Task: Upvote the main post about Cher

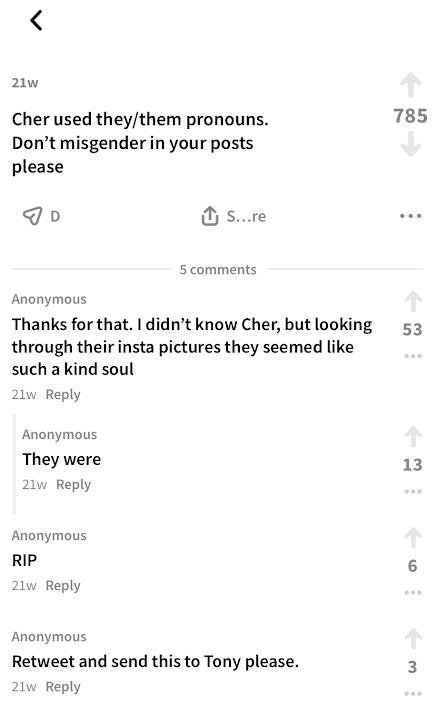Action: tap(410, 85)
